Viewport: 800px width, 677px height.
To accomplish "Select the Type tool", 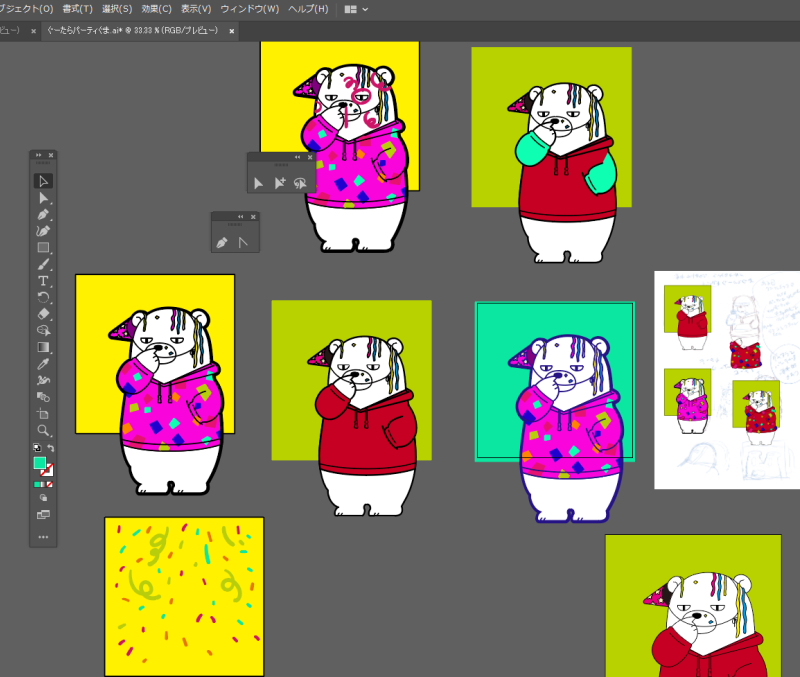I will (43, 281).
